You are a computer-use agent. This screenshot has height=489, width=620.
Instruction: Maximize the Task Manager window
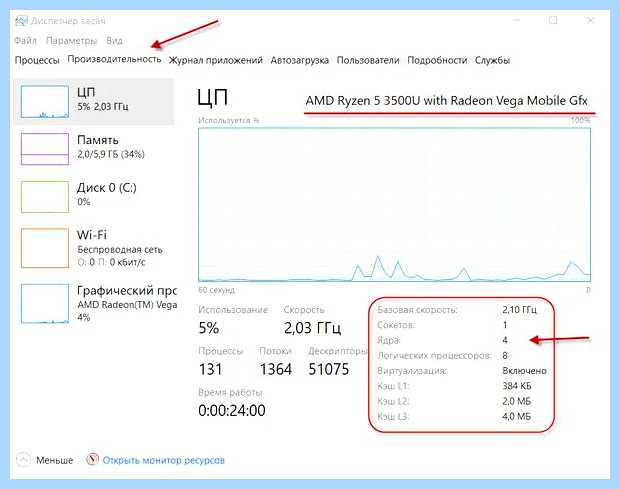point(553,20)
